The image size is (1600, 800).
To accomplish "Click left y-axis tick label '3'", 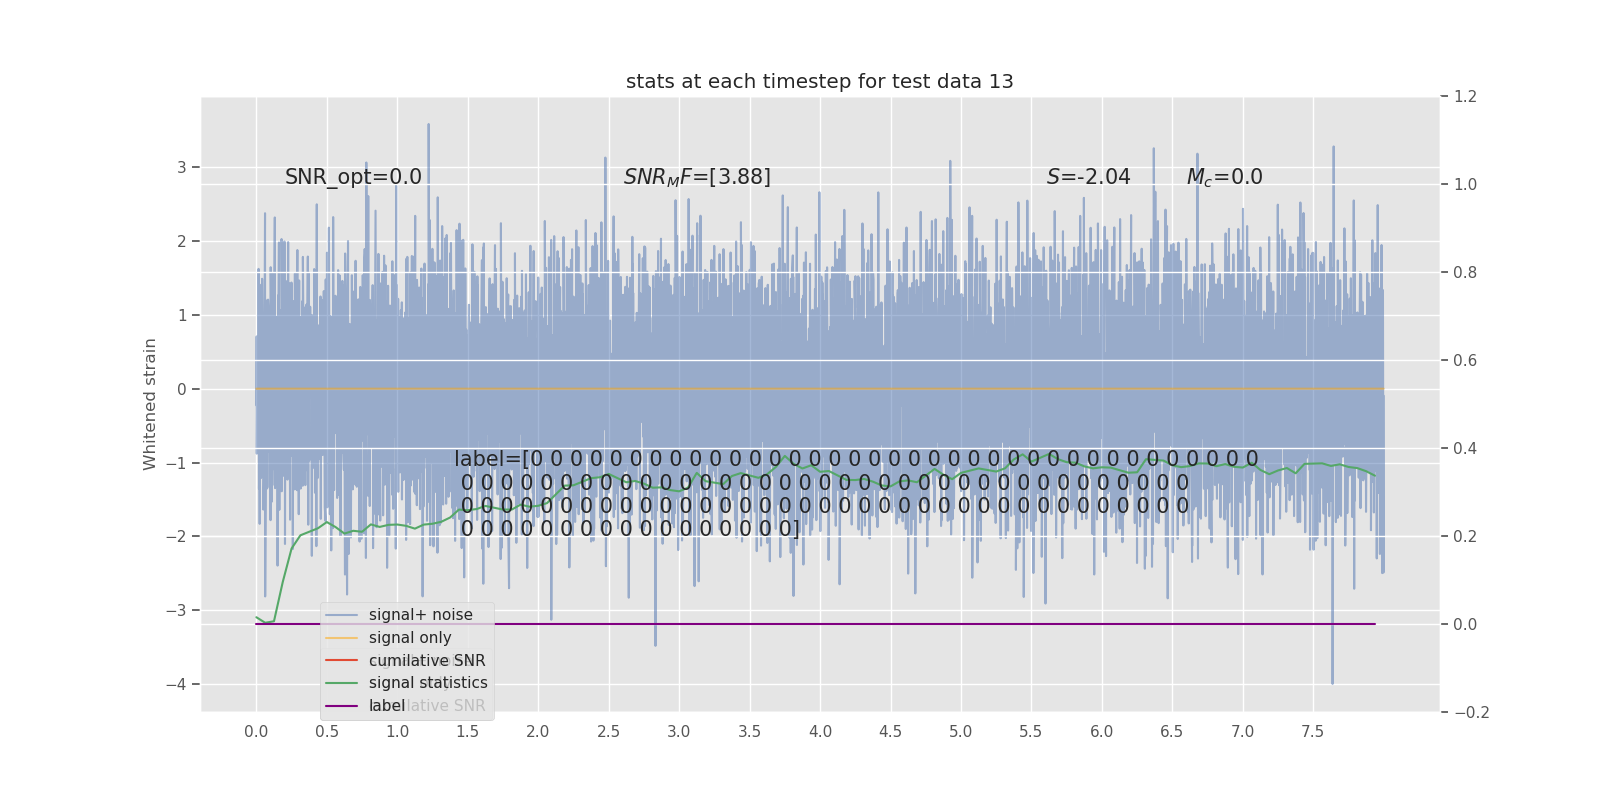I will coord(182,167).
